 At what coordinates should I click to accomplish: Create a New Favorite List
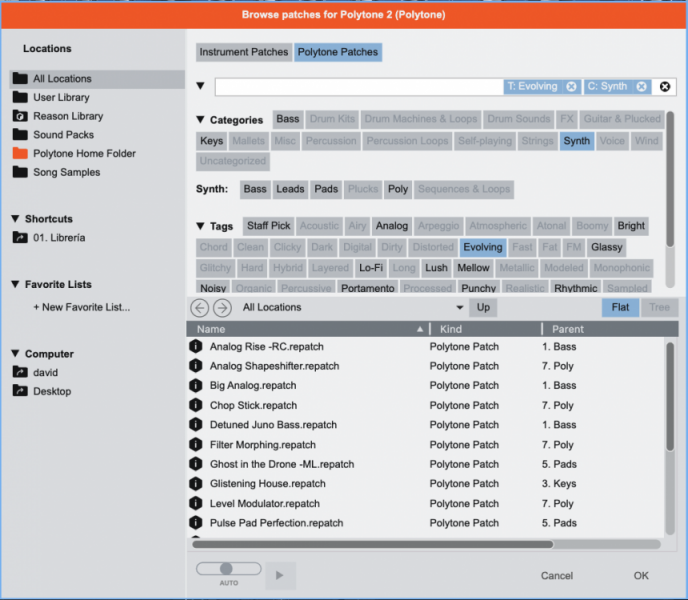point(82,307)
